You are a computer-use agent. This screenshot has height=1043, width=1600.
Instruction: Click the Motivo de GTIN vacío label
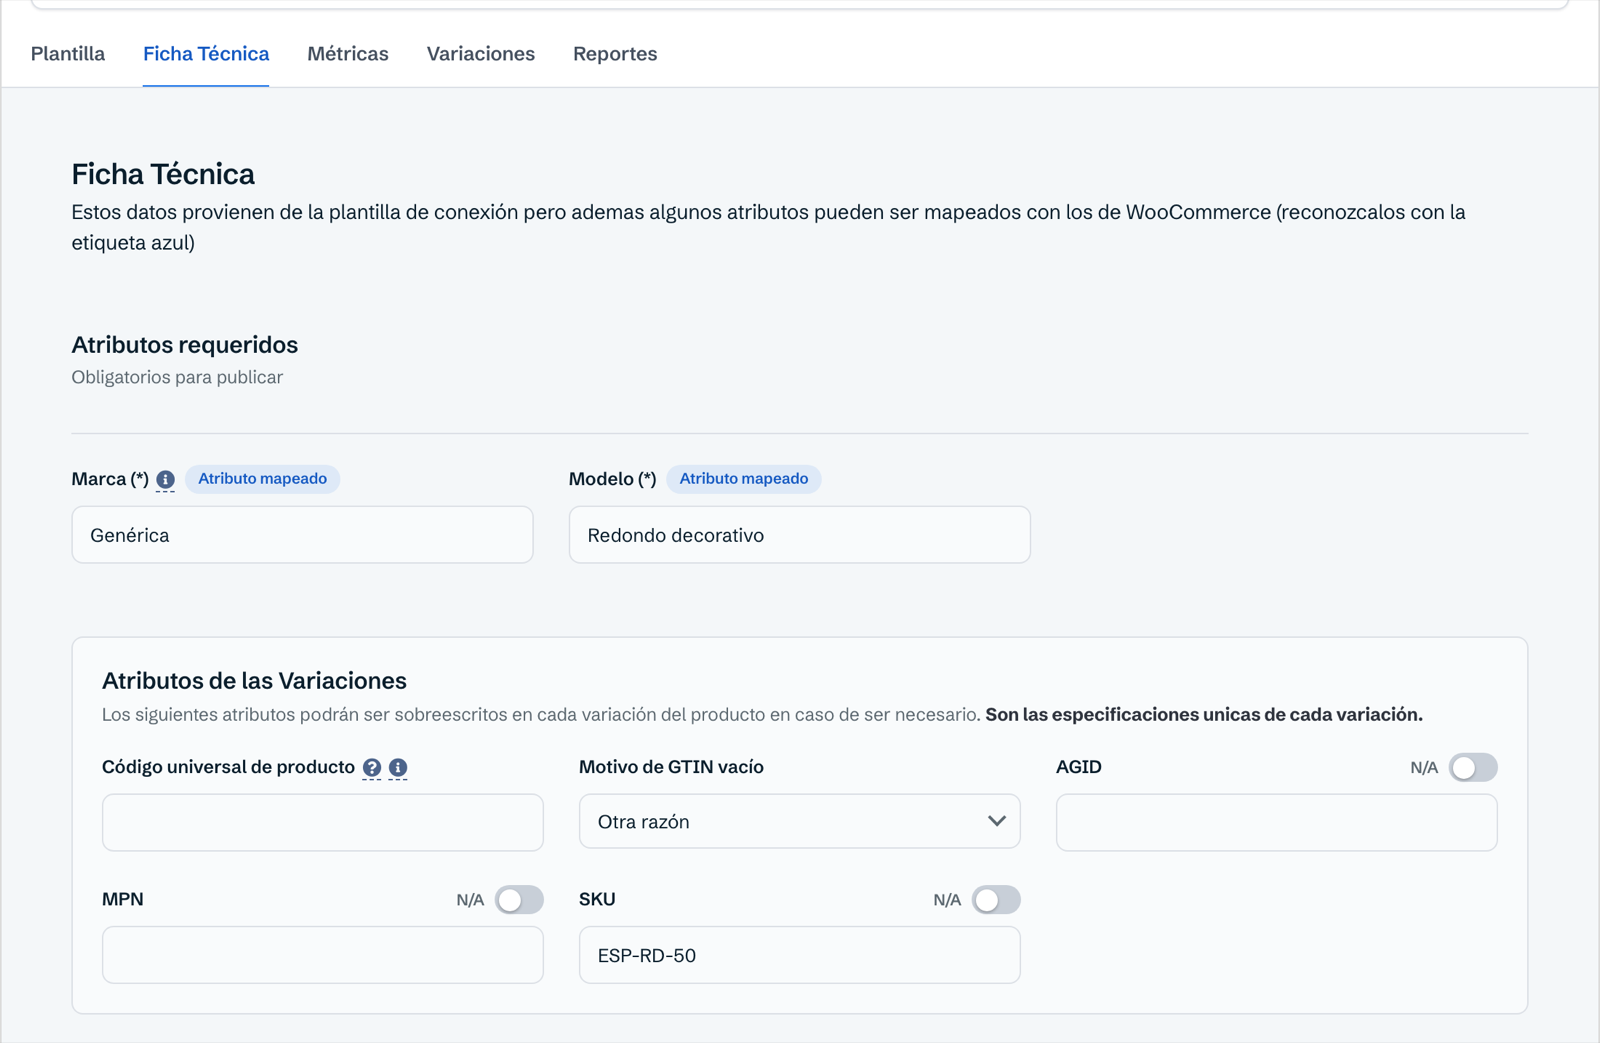click(671, 768)
